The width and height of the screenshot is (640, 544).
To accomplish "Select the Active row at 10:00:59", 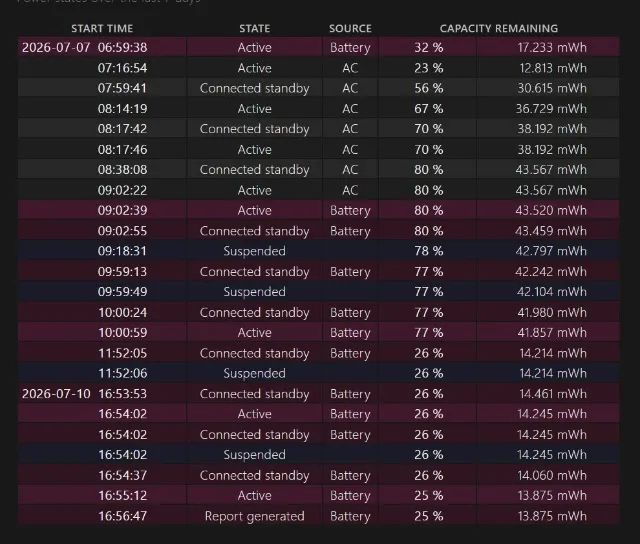I will [318, 333].
